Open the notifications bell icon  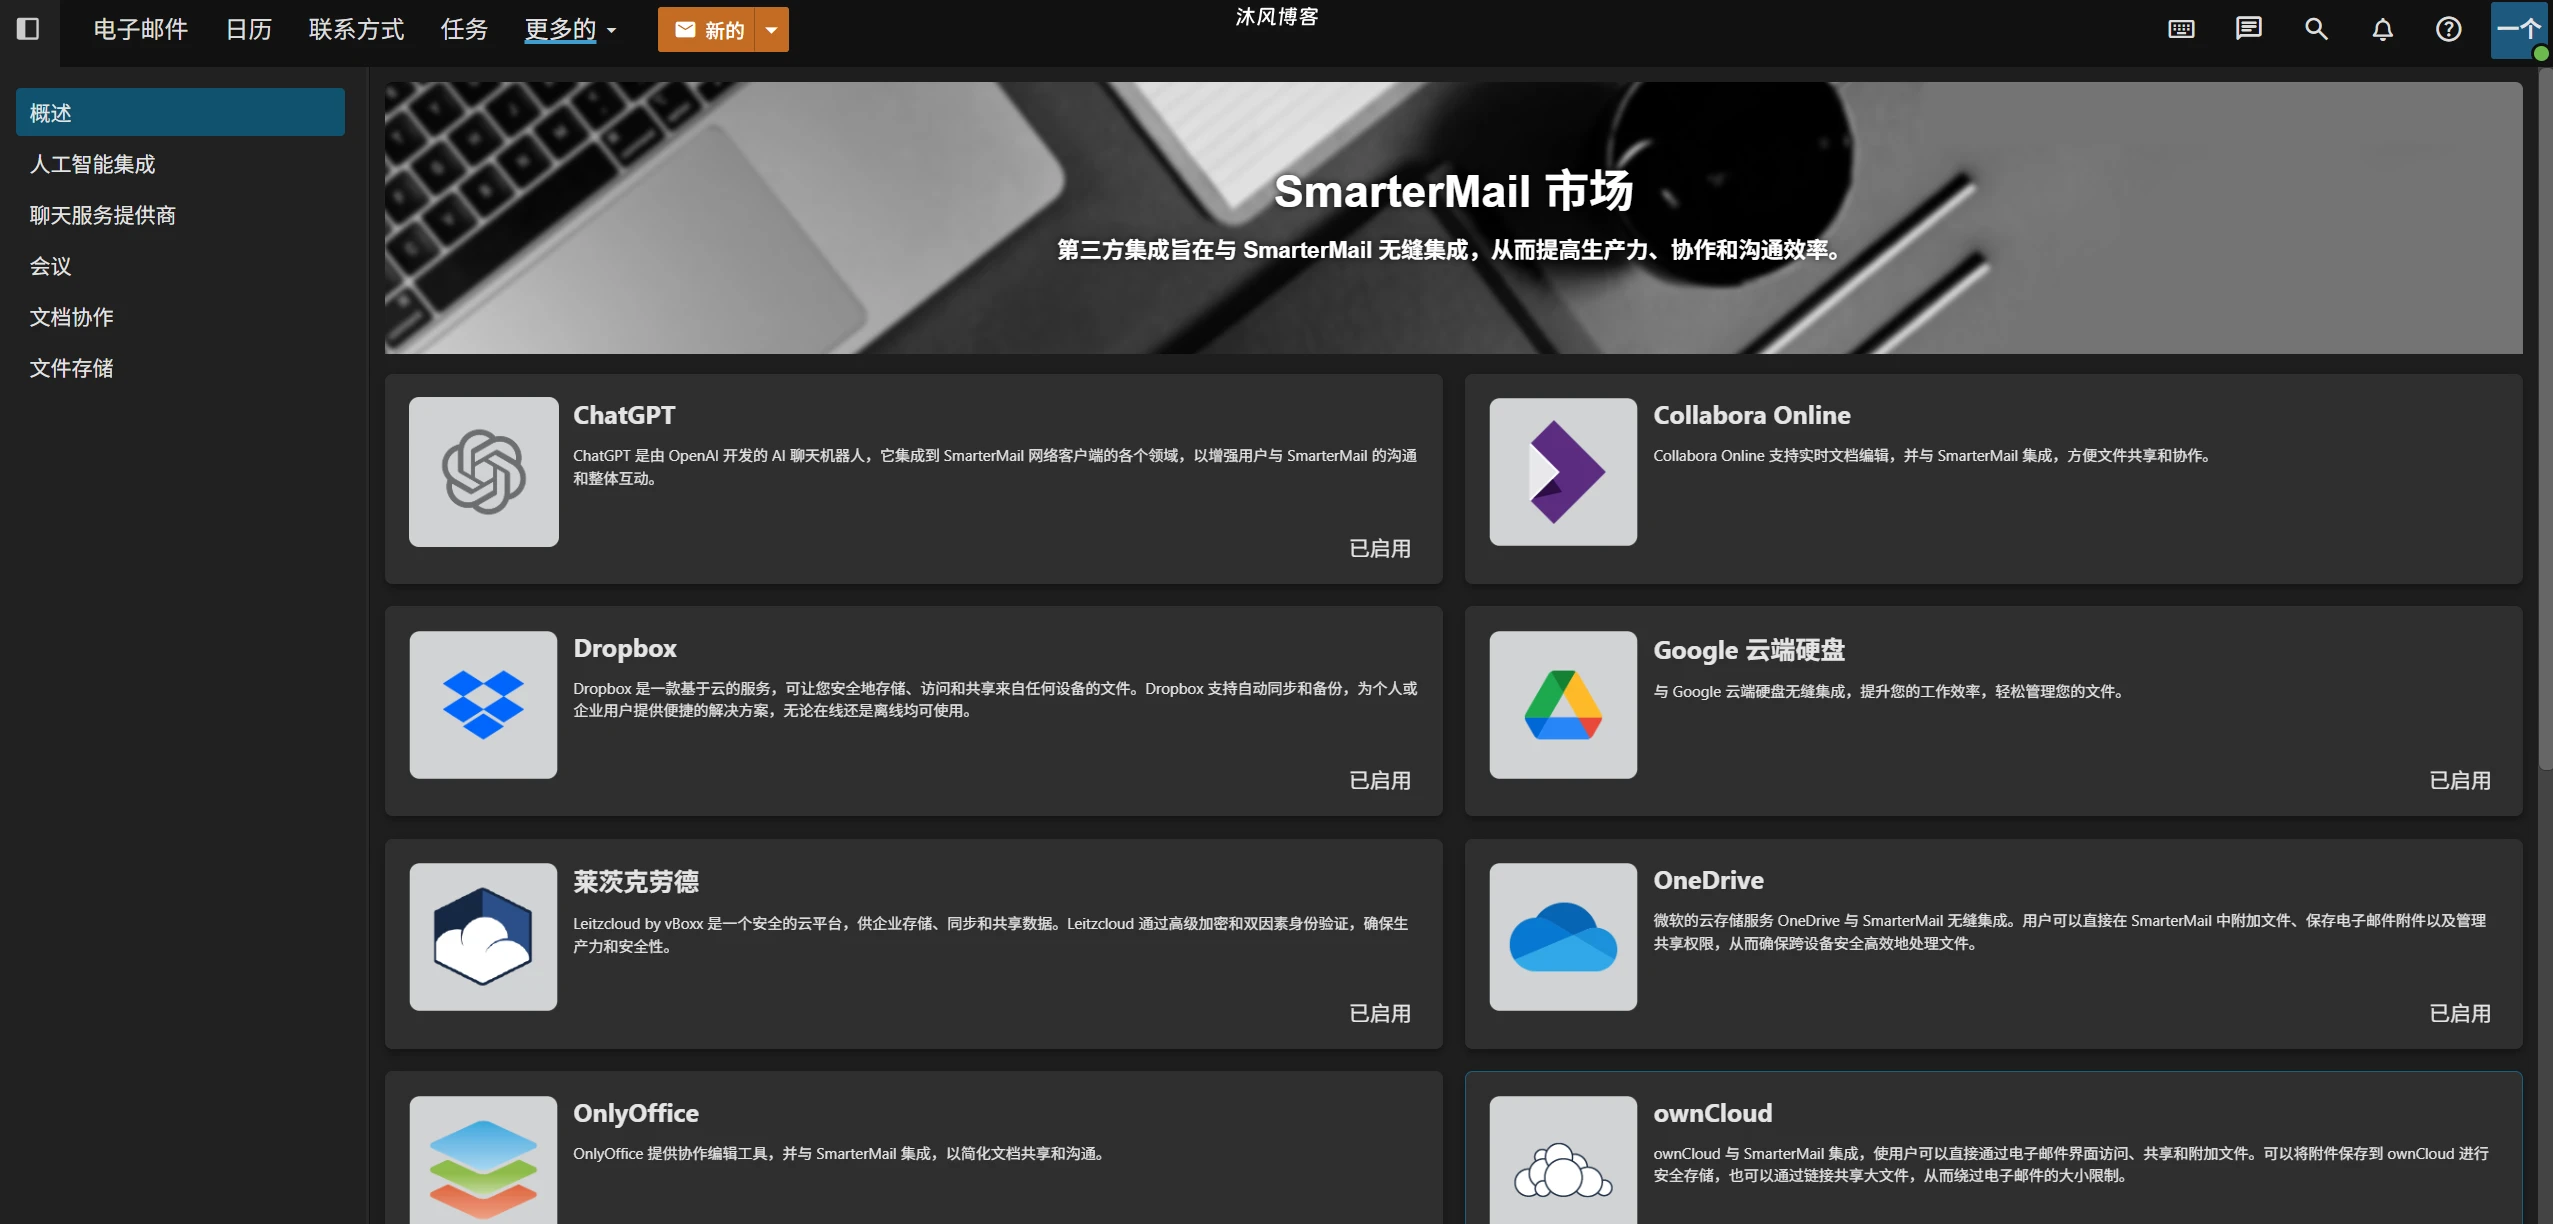[x=2383, y=29]
